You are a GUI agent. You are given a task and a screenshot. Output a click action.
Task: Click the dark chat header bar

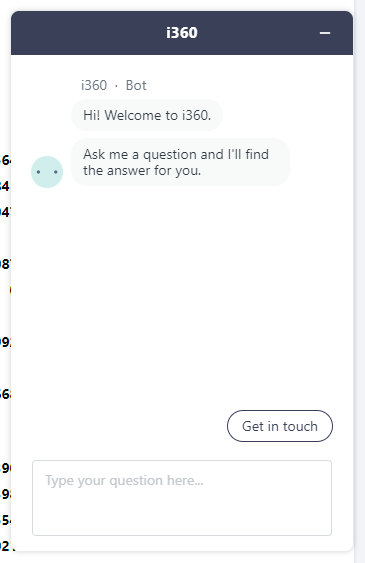[x=182, y=33]
